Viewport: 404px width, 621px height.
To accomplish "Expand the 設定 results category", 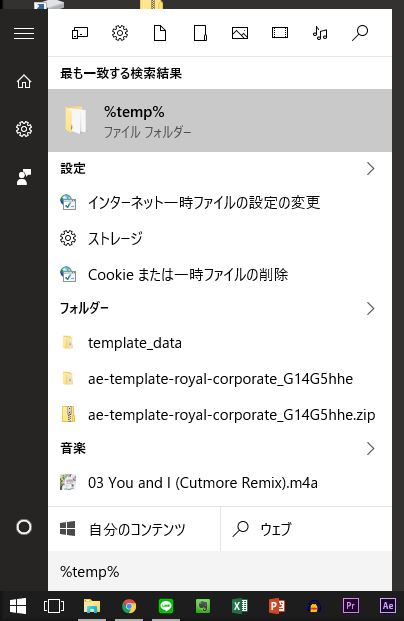I will (x=370, y=169).
